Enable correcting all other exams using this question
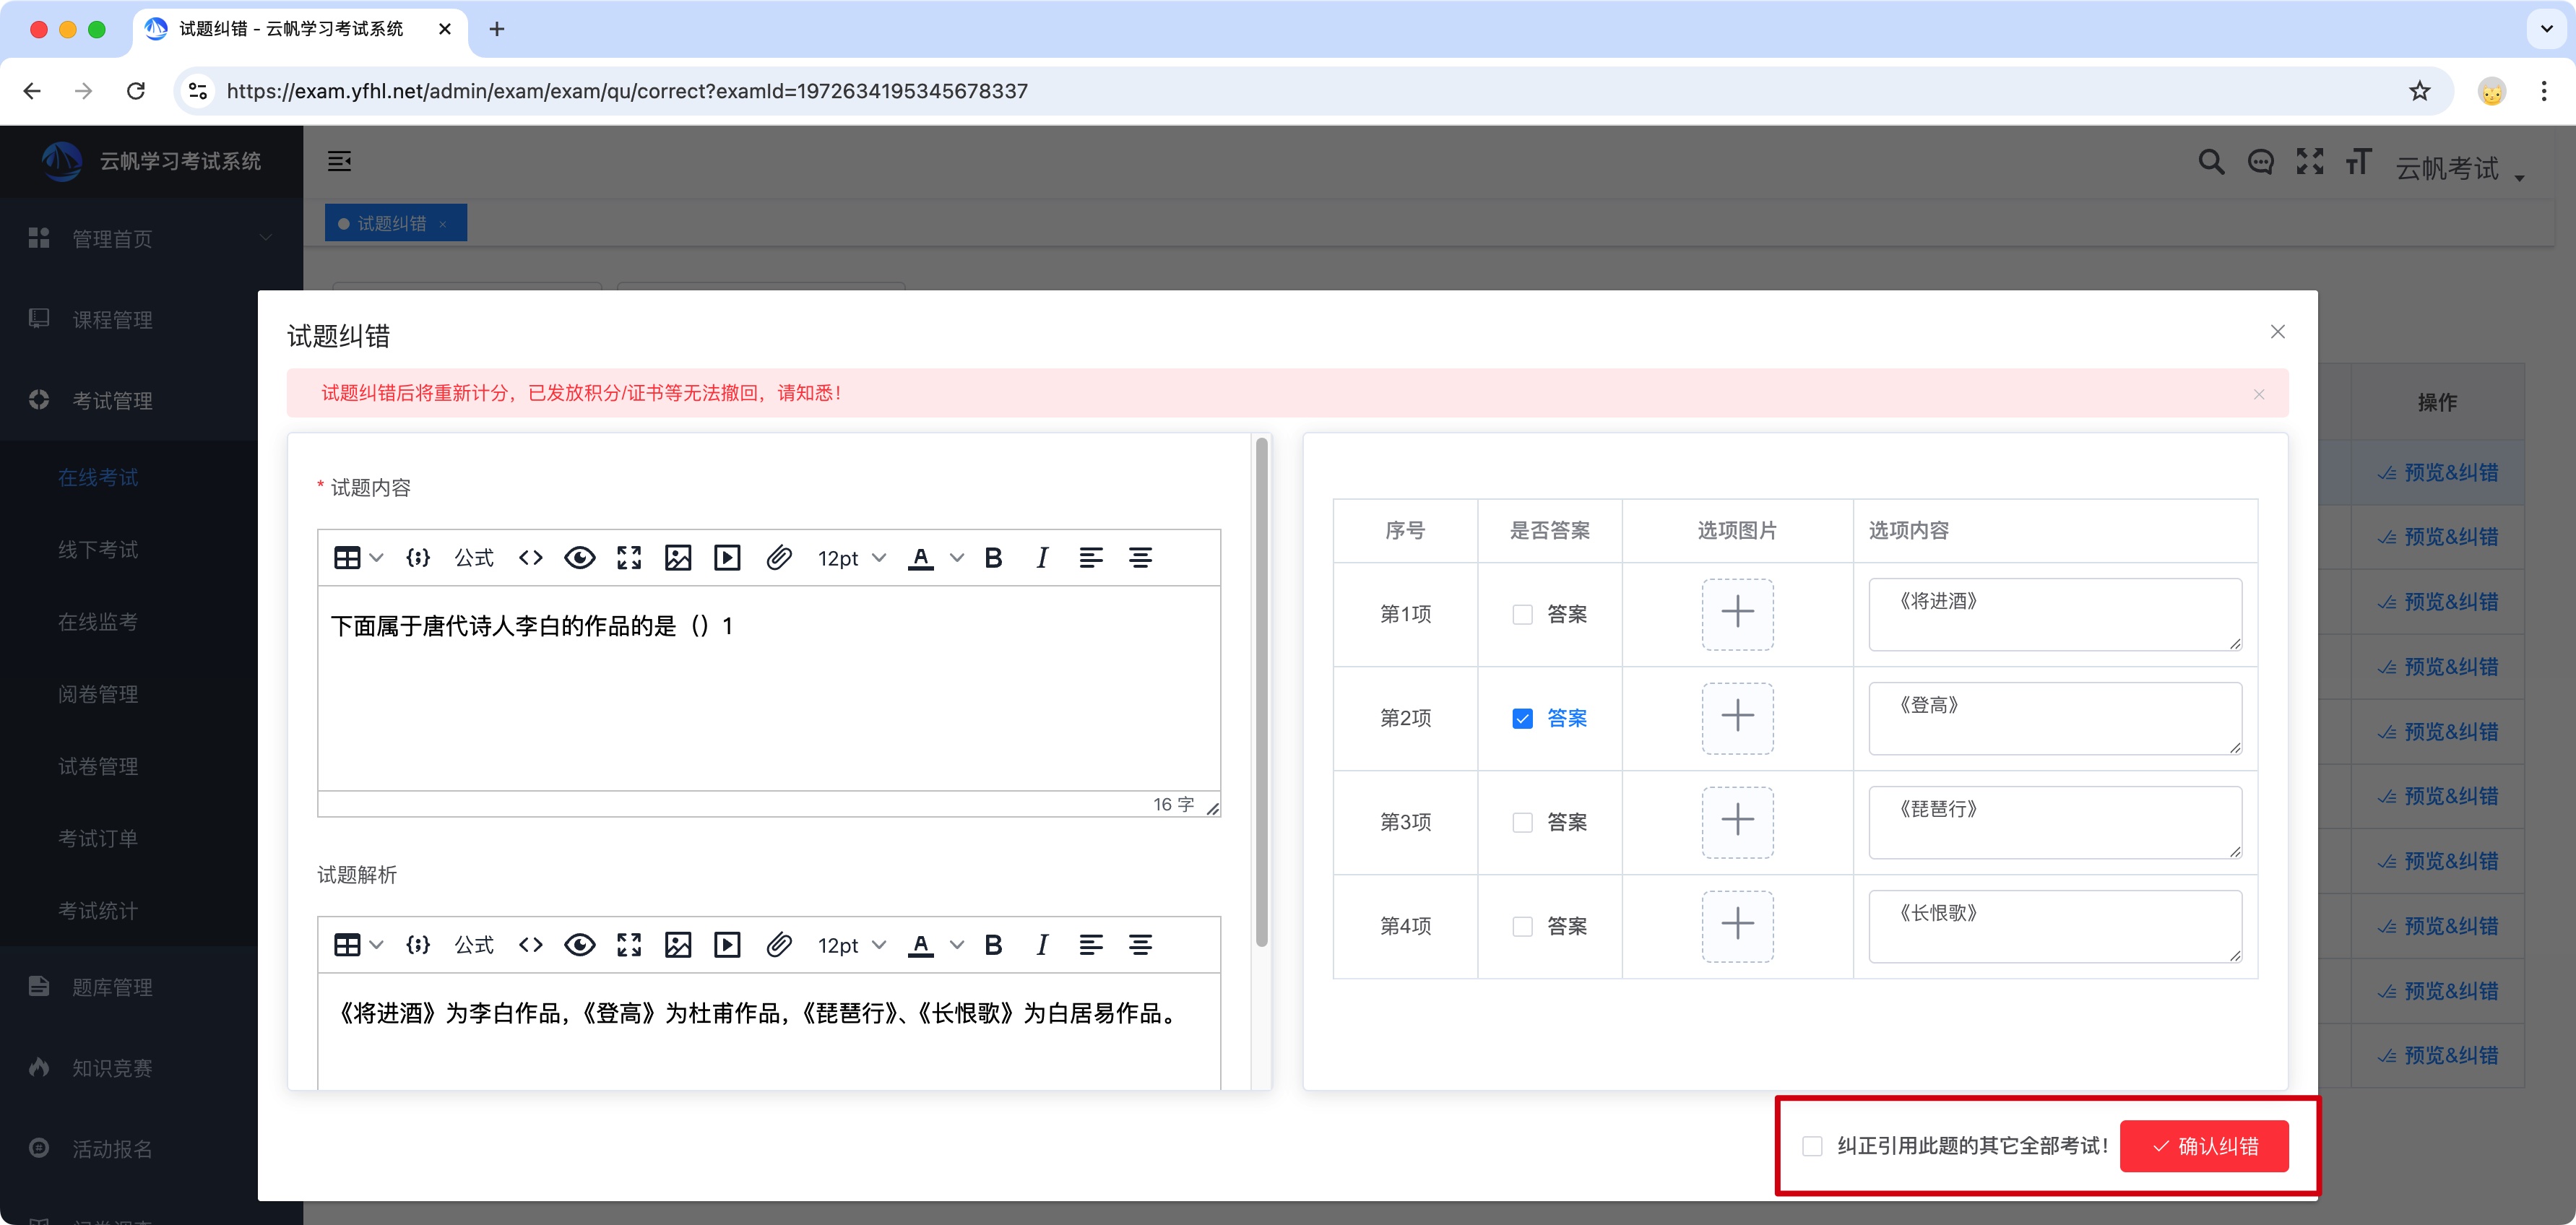This screenshot has height=1225, width=2576. 1812,1146
